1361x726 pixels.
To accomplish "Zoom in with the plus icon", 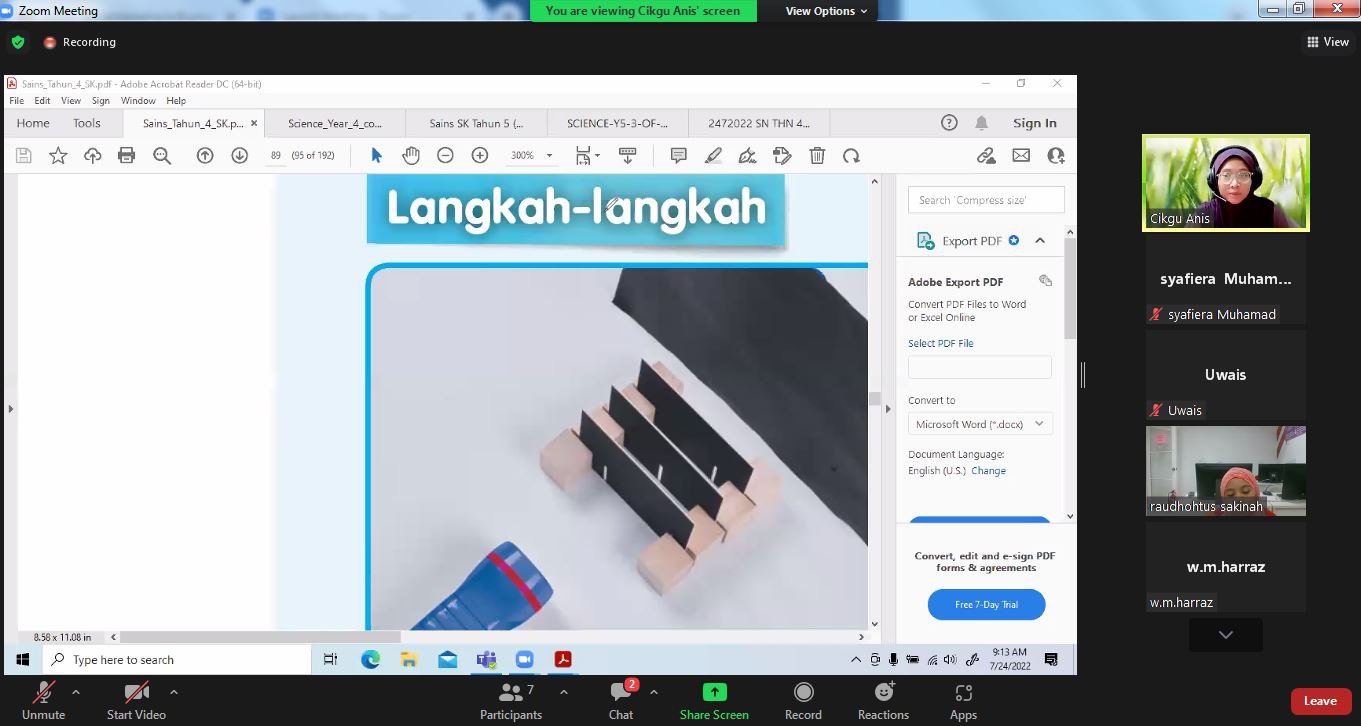I will click(480, 155).
